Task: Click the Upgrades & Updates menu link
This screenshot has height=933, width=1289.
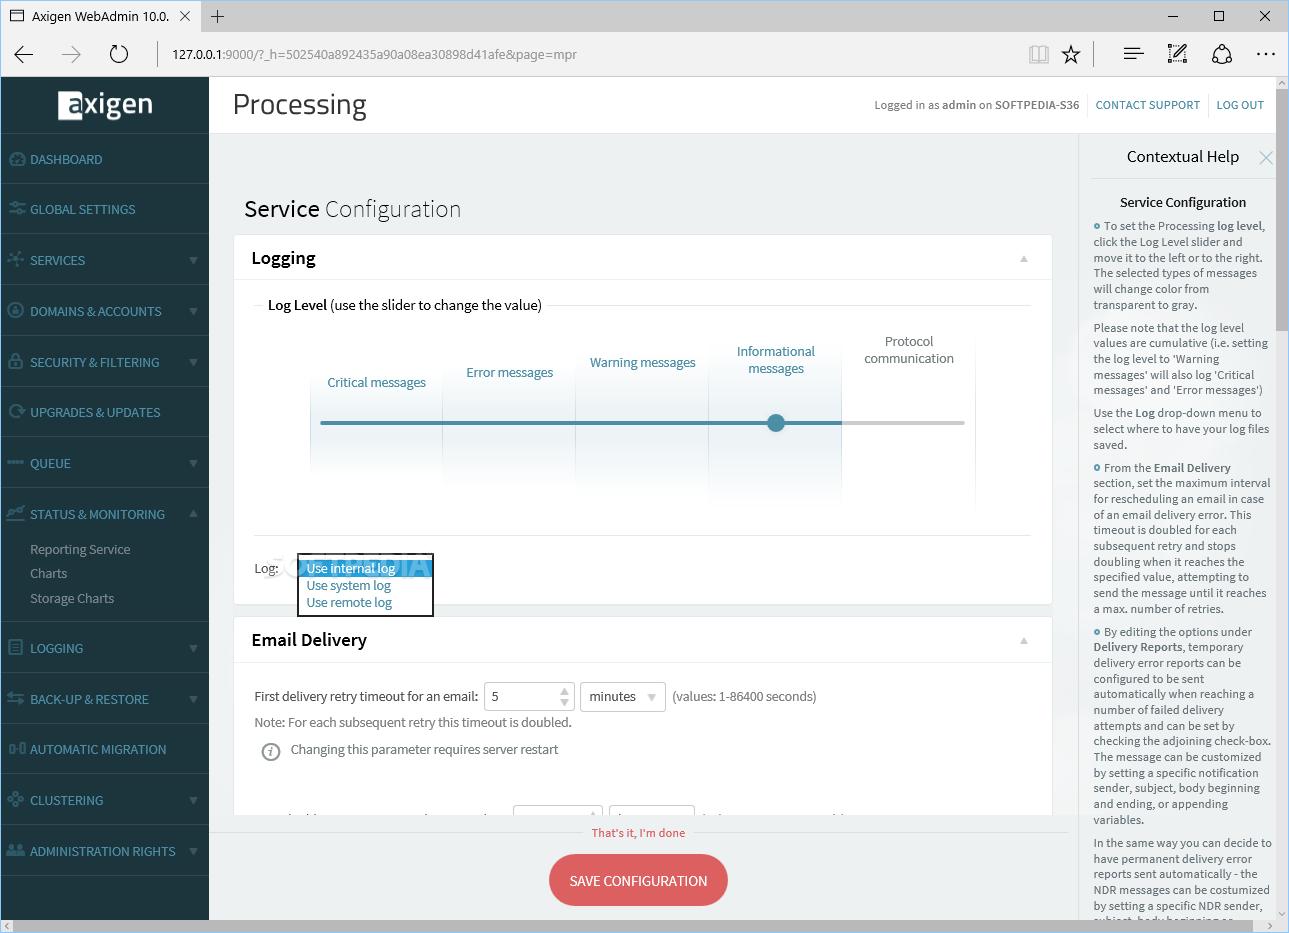Action: point(95,412)
